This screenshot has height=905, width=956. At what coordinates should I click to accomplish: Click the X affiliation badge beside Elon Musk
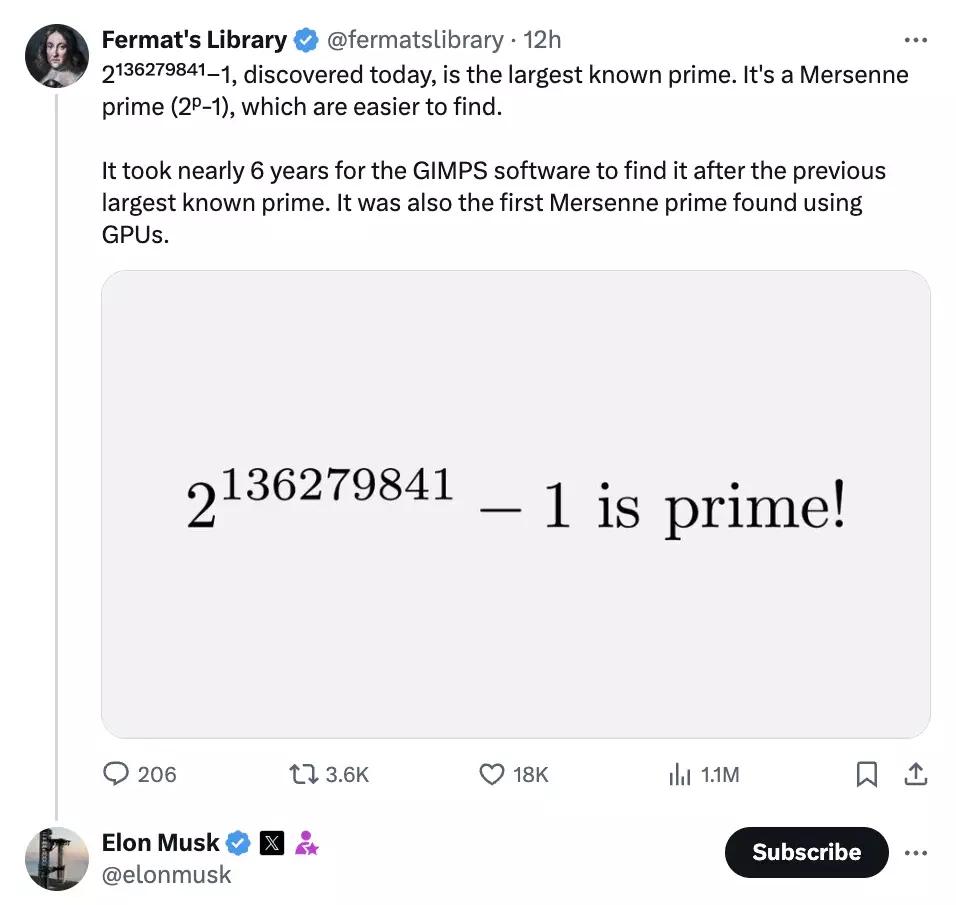tap(272, 843)
